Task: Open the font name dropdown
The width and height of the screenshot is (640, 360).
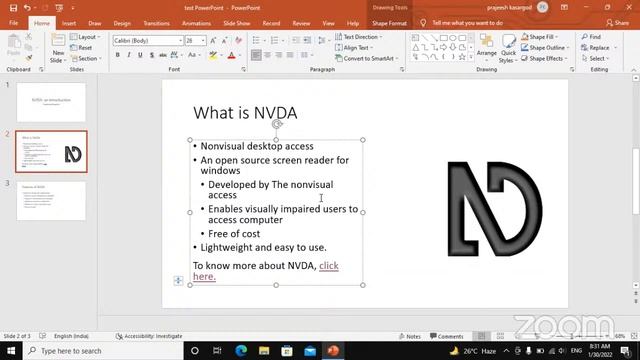Action: (x=180, y=40)
